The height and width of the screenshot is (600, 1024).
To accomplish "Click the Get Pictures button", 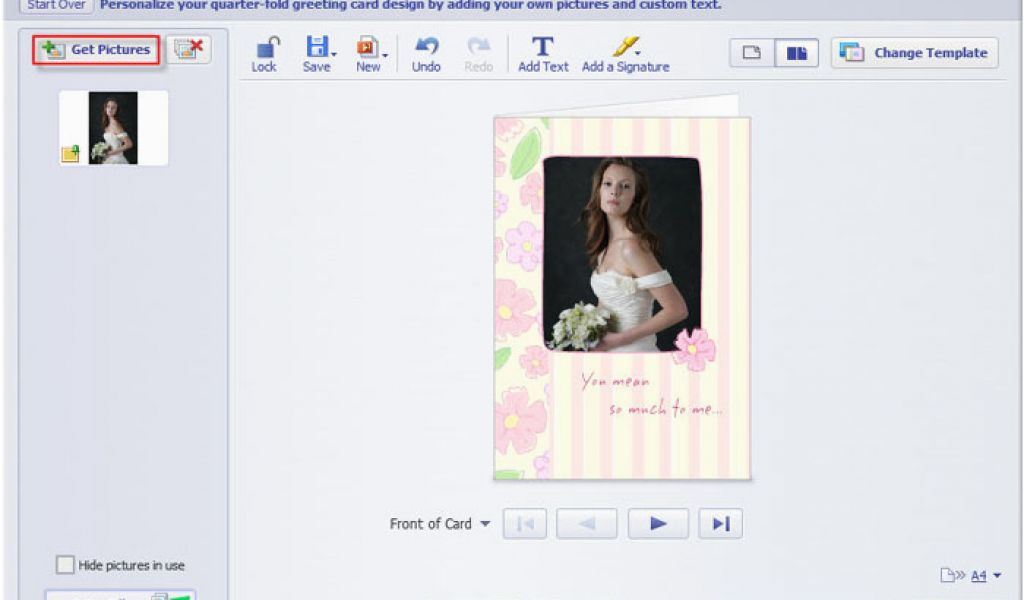I will click(97, 50).
